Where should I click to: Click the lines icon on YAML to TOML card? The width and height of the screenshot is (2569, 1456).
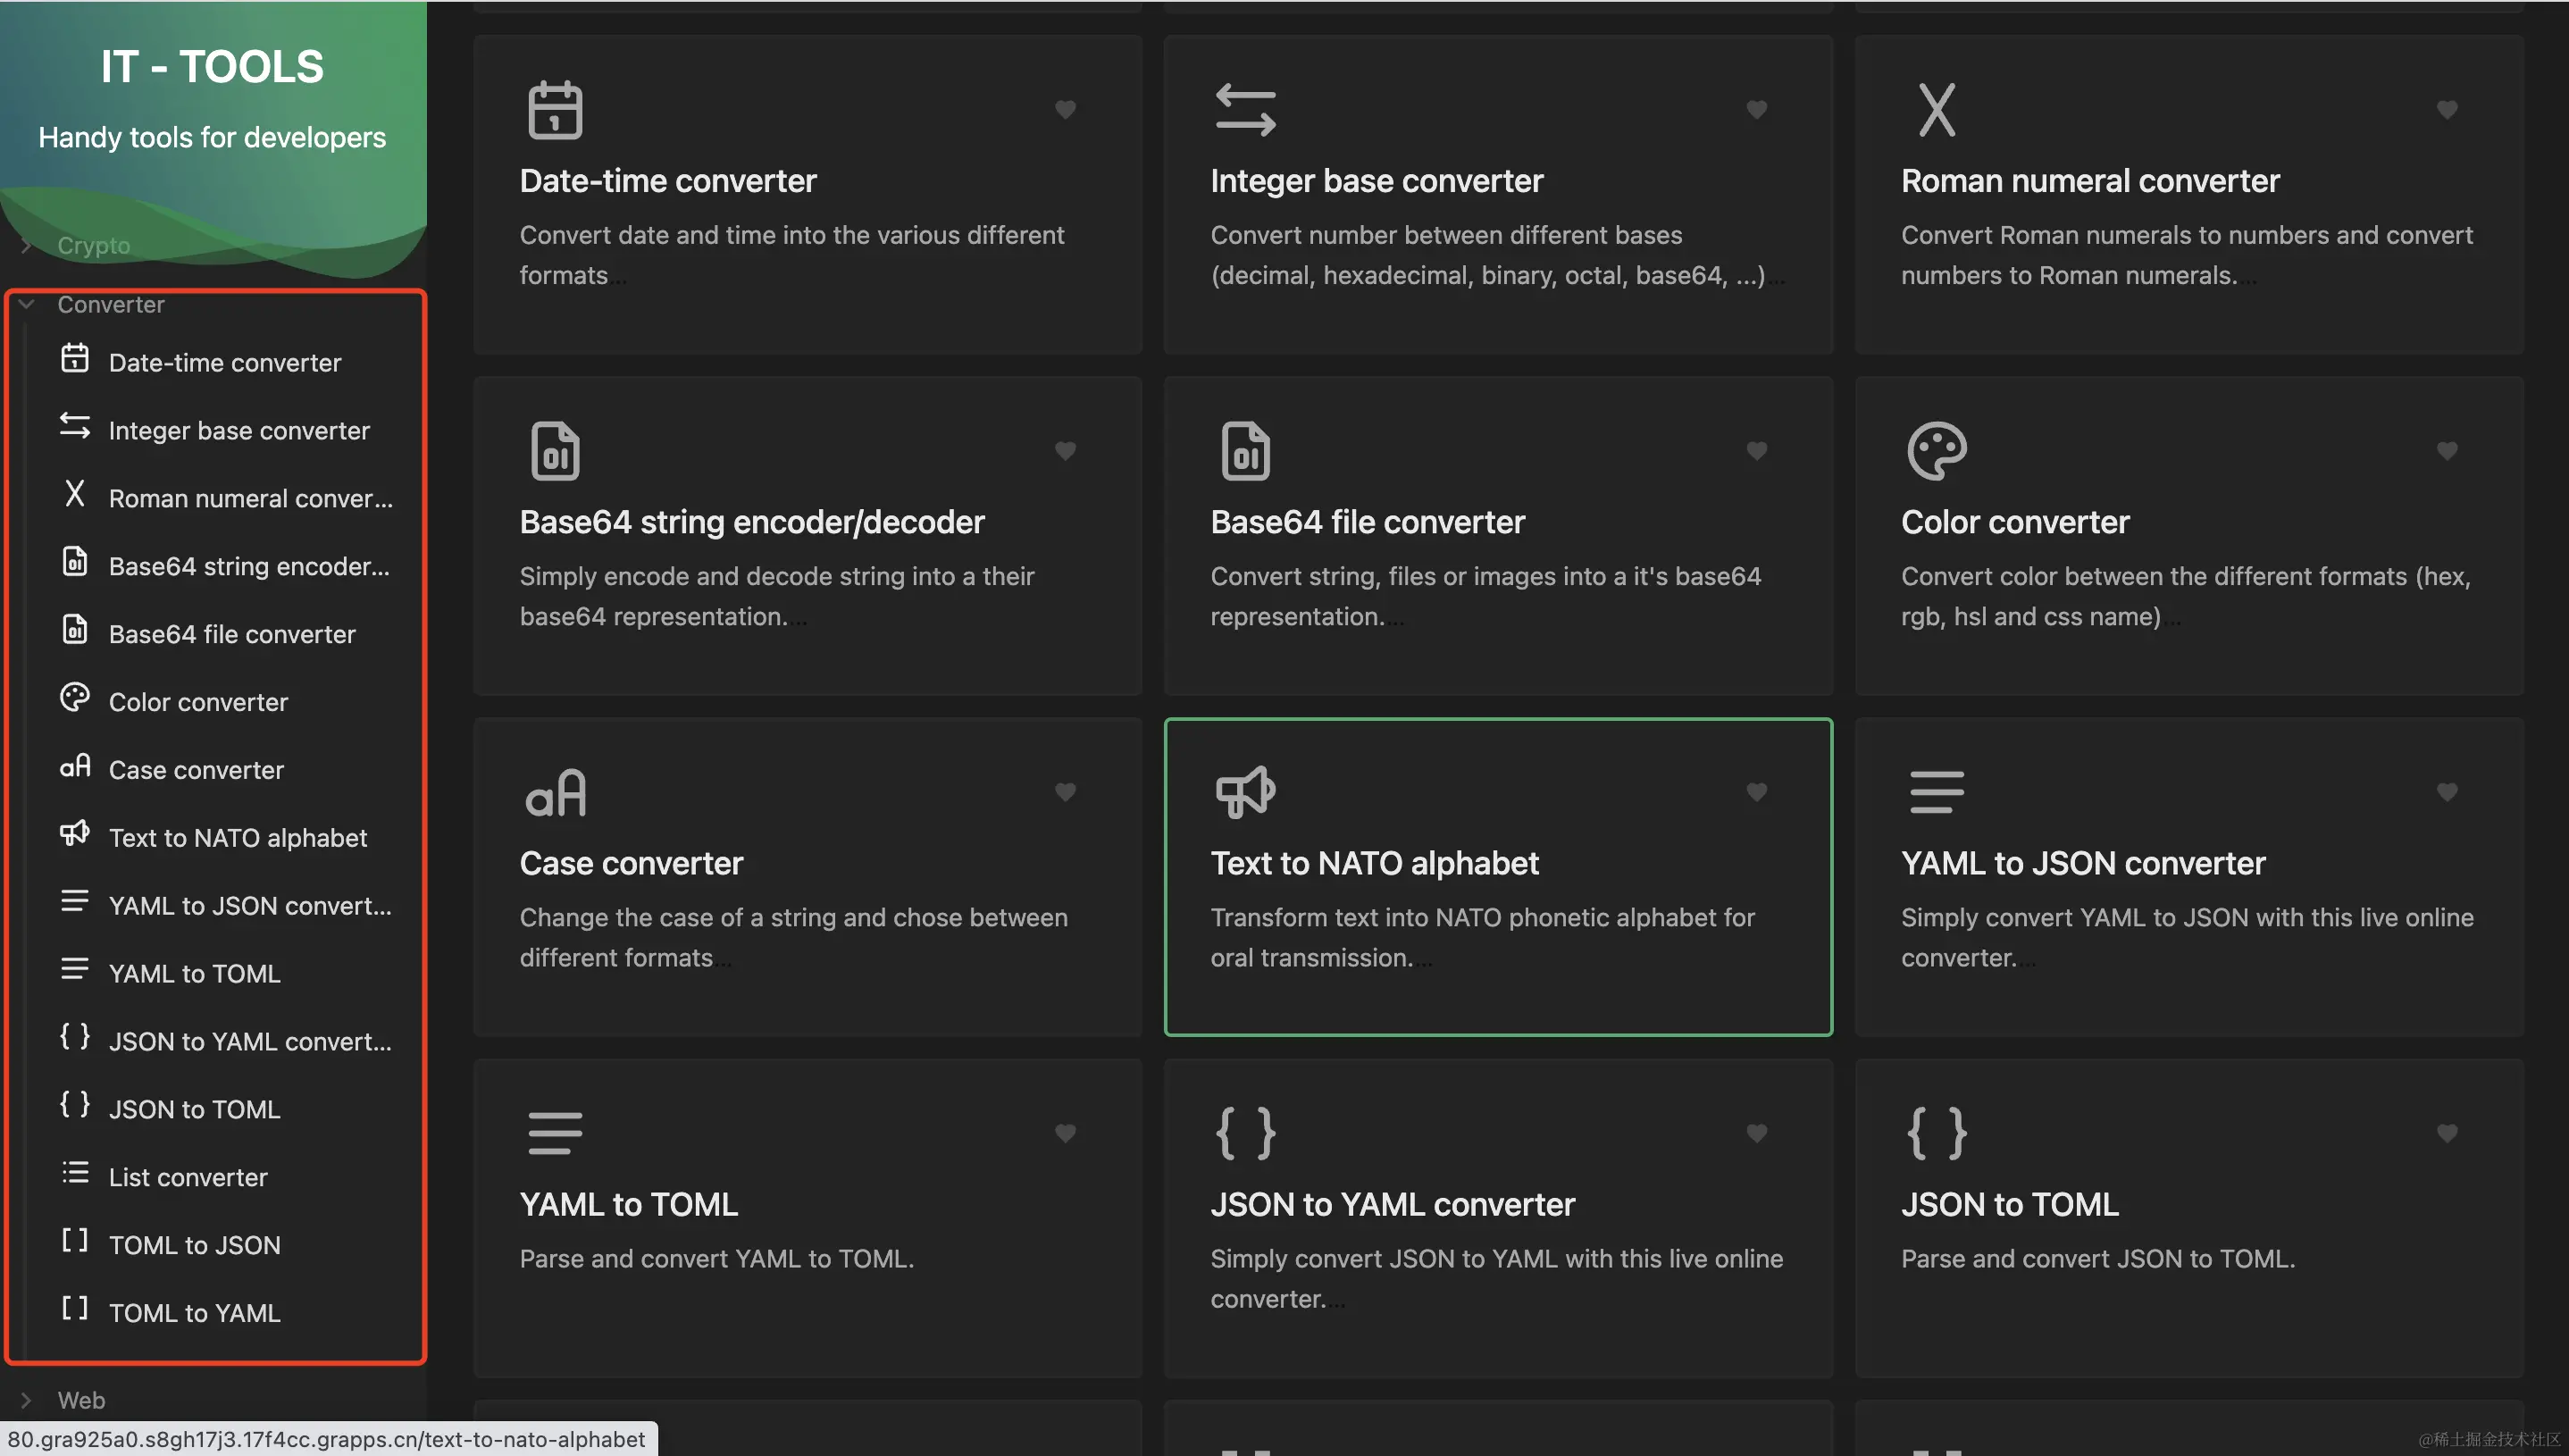click(555, 1133)
